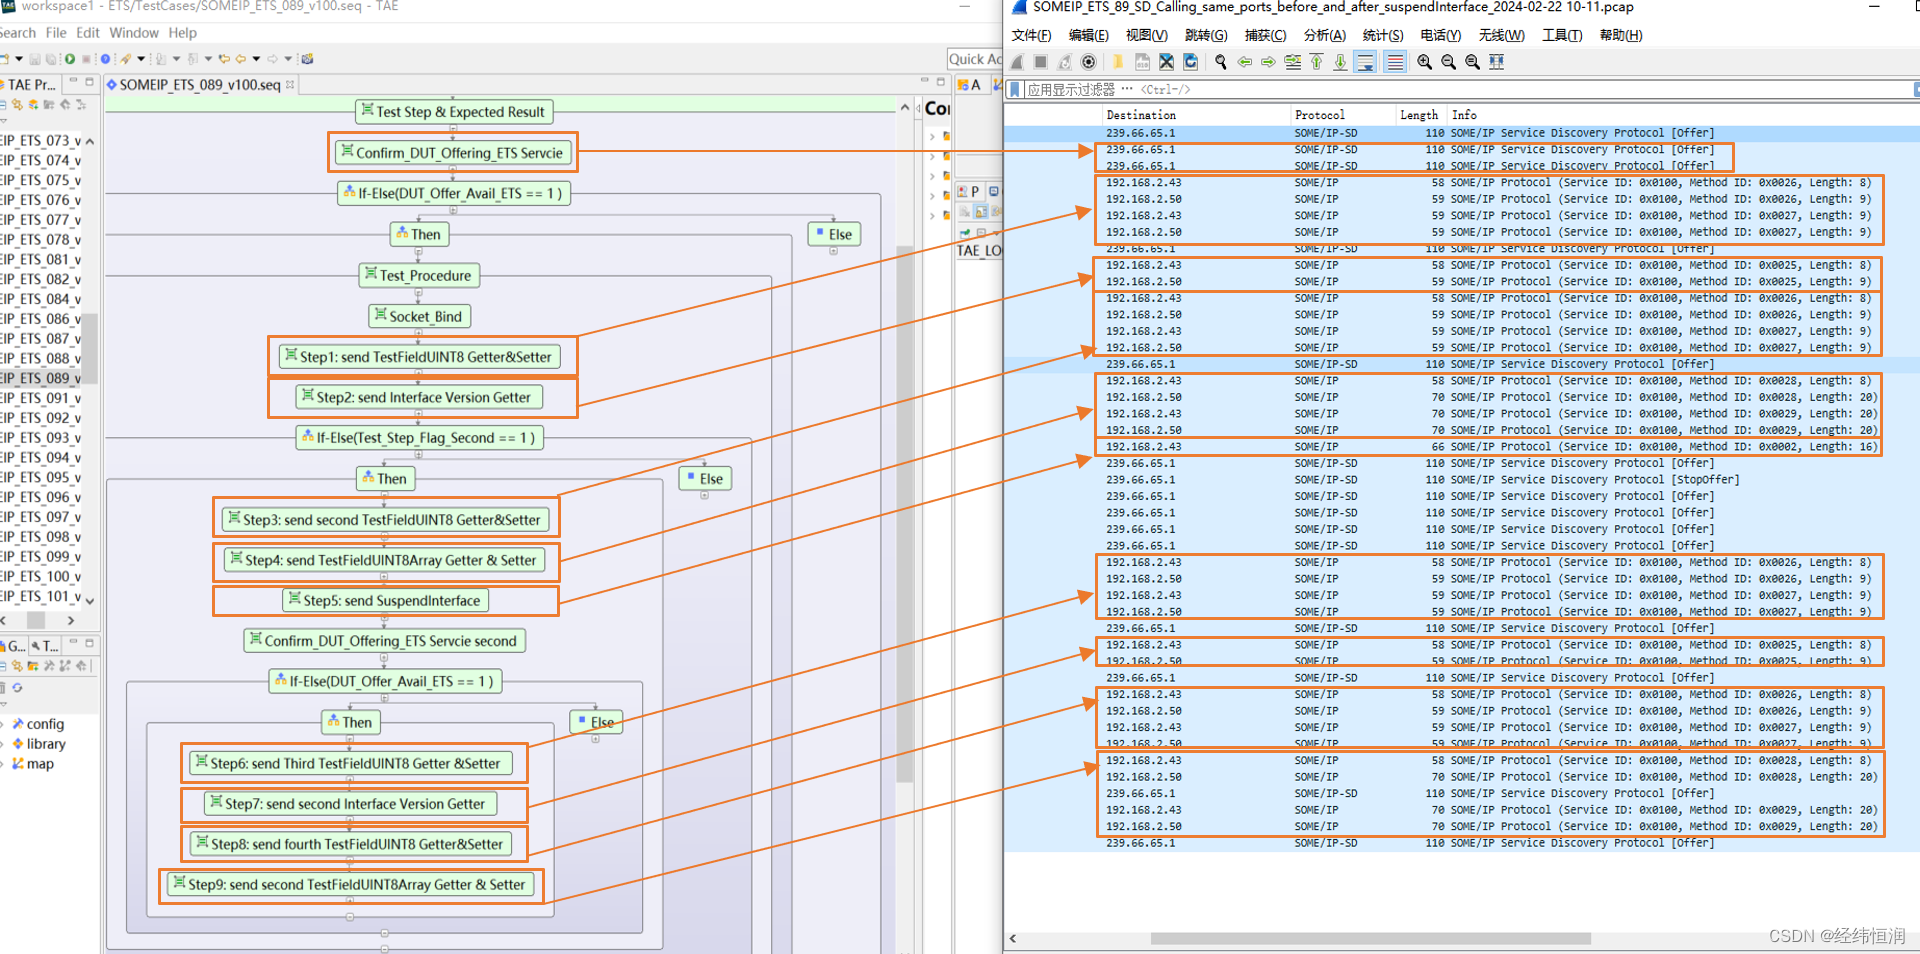1920x954 pixels.
Task: Click Wireshark close capture file X icon
Action: click(x=1166, y=62)
